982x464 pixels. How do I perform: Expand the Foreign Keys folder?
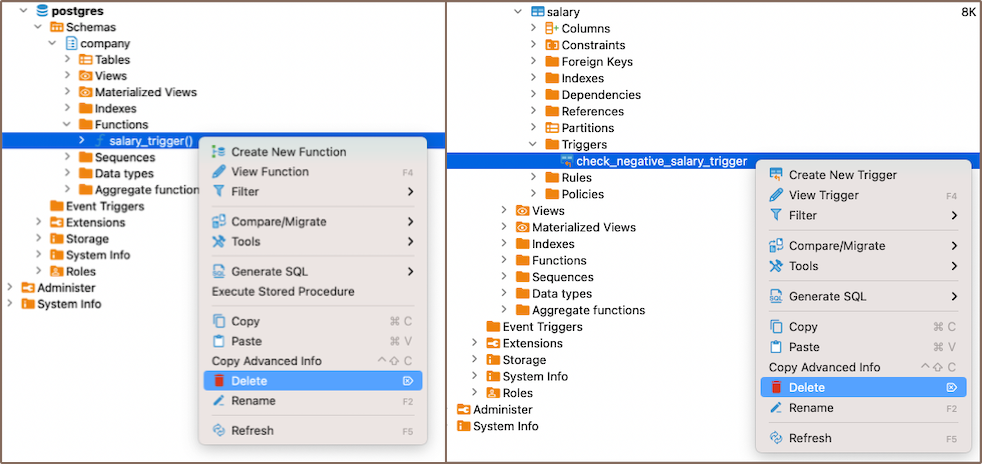pyautogui.click(x=534, y=62)
